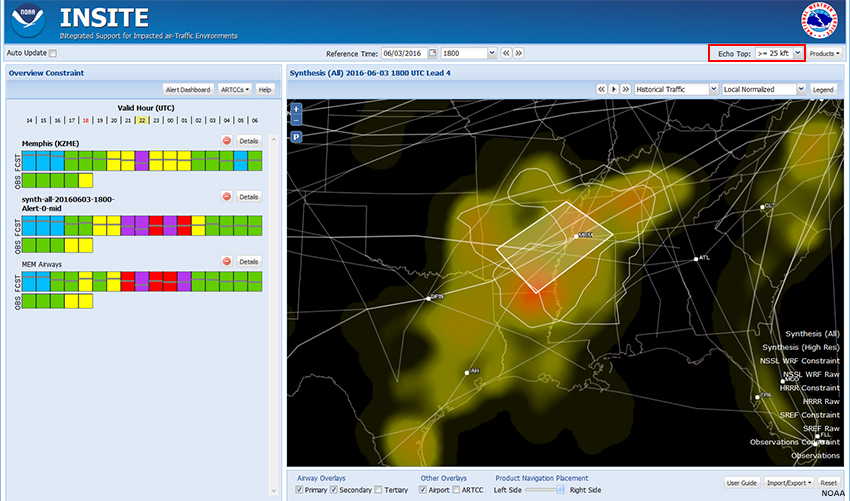Enable the ARTCC overlay checkbox
The width and height of the screenshot is (850, 501).
coord(456,490)
